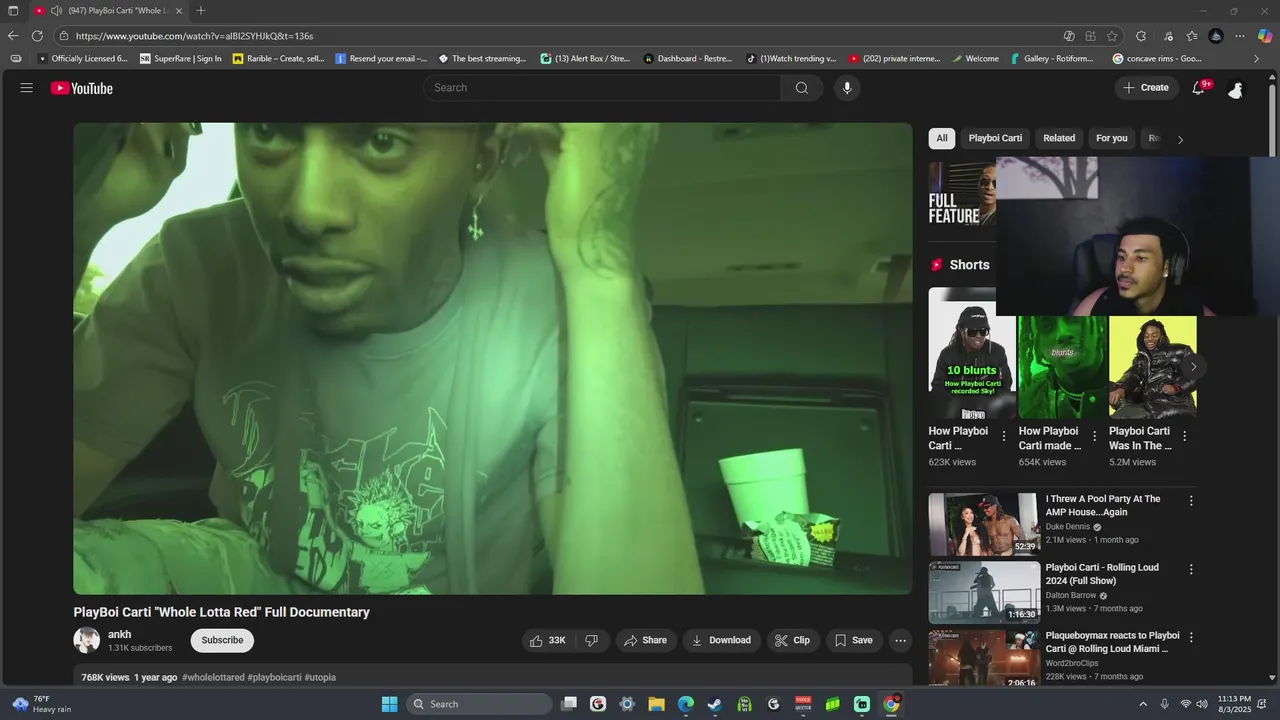
Task: Open Chrome from the taskbar
Action: tap(891, 704)
